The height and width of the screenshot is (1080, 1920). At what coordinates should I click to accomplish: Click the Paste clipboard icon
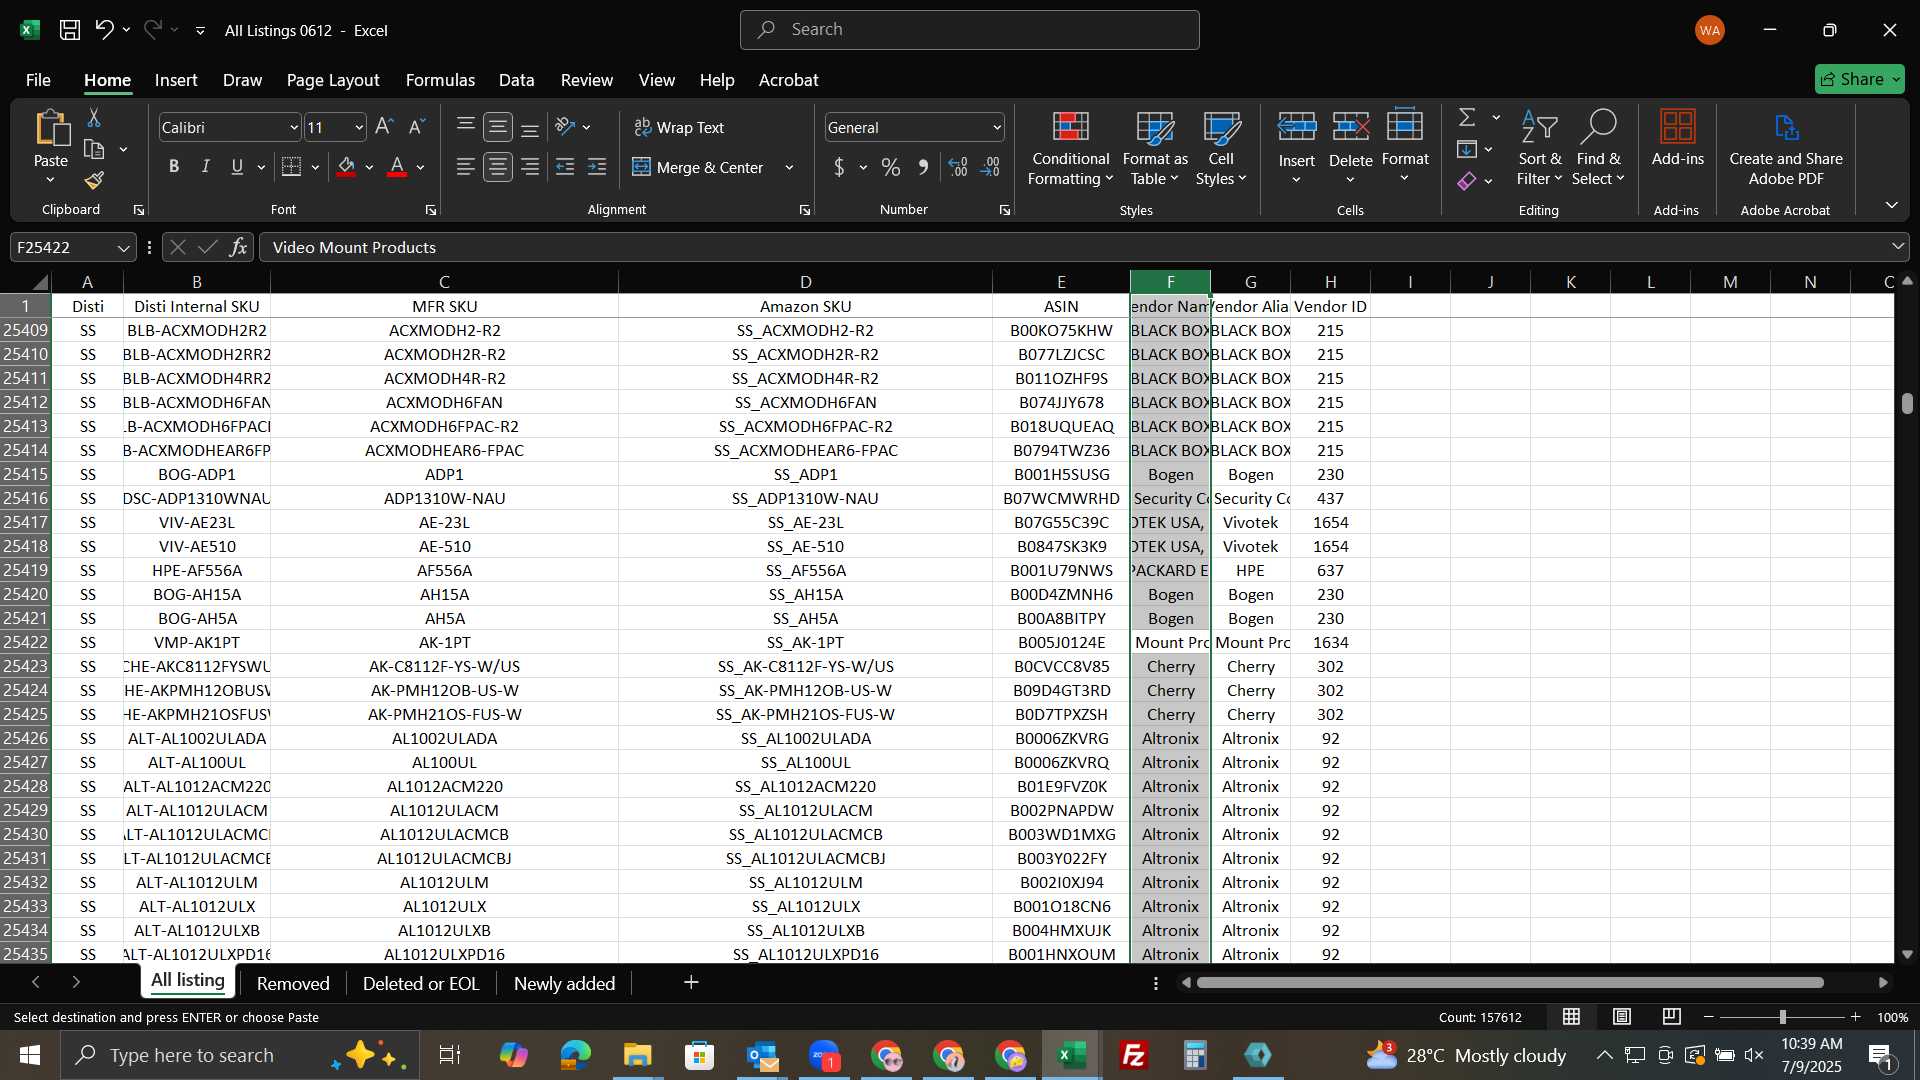(x=51, y=130)
